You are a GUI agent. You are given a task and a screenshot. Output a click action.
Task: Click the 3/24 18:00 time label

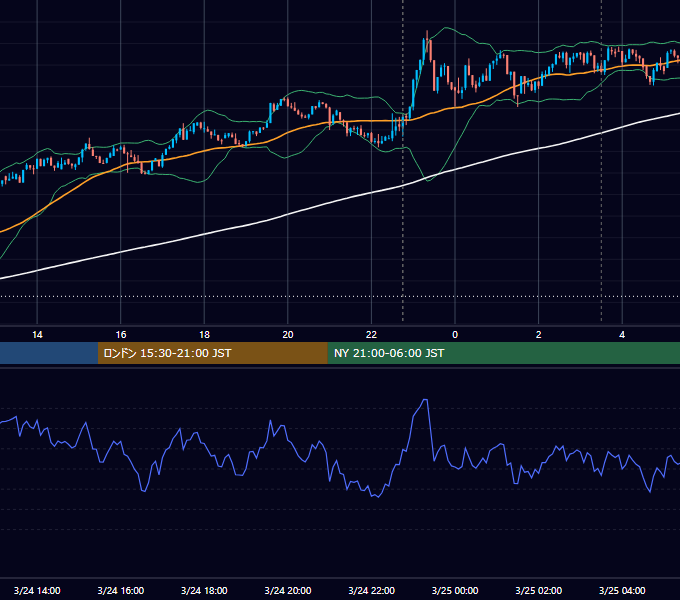[204, 590]
